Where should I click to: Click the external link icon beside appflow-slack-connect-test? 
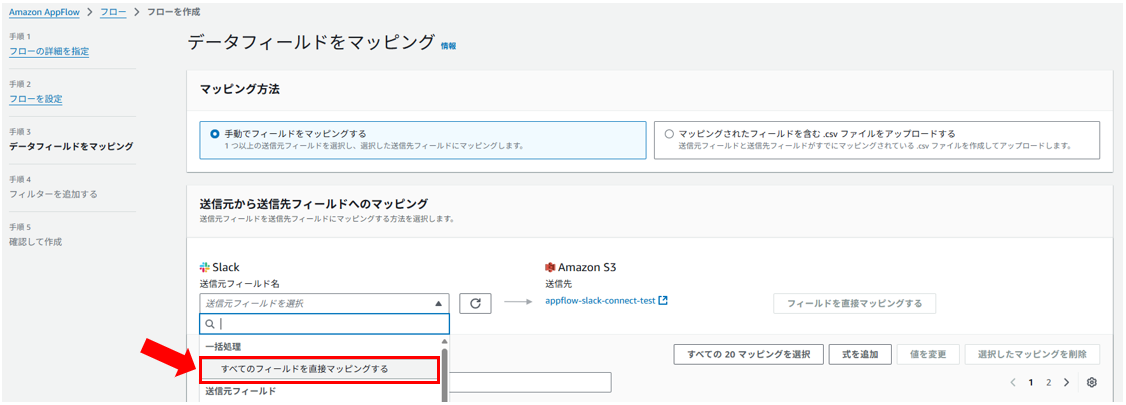(x=664, y=301)
